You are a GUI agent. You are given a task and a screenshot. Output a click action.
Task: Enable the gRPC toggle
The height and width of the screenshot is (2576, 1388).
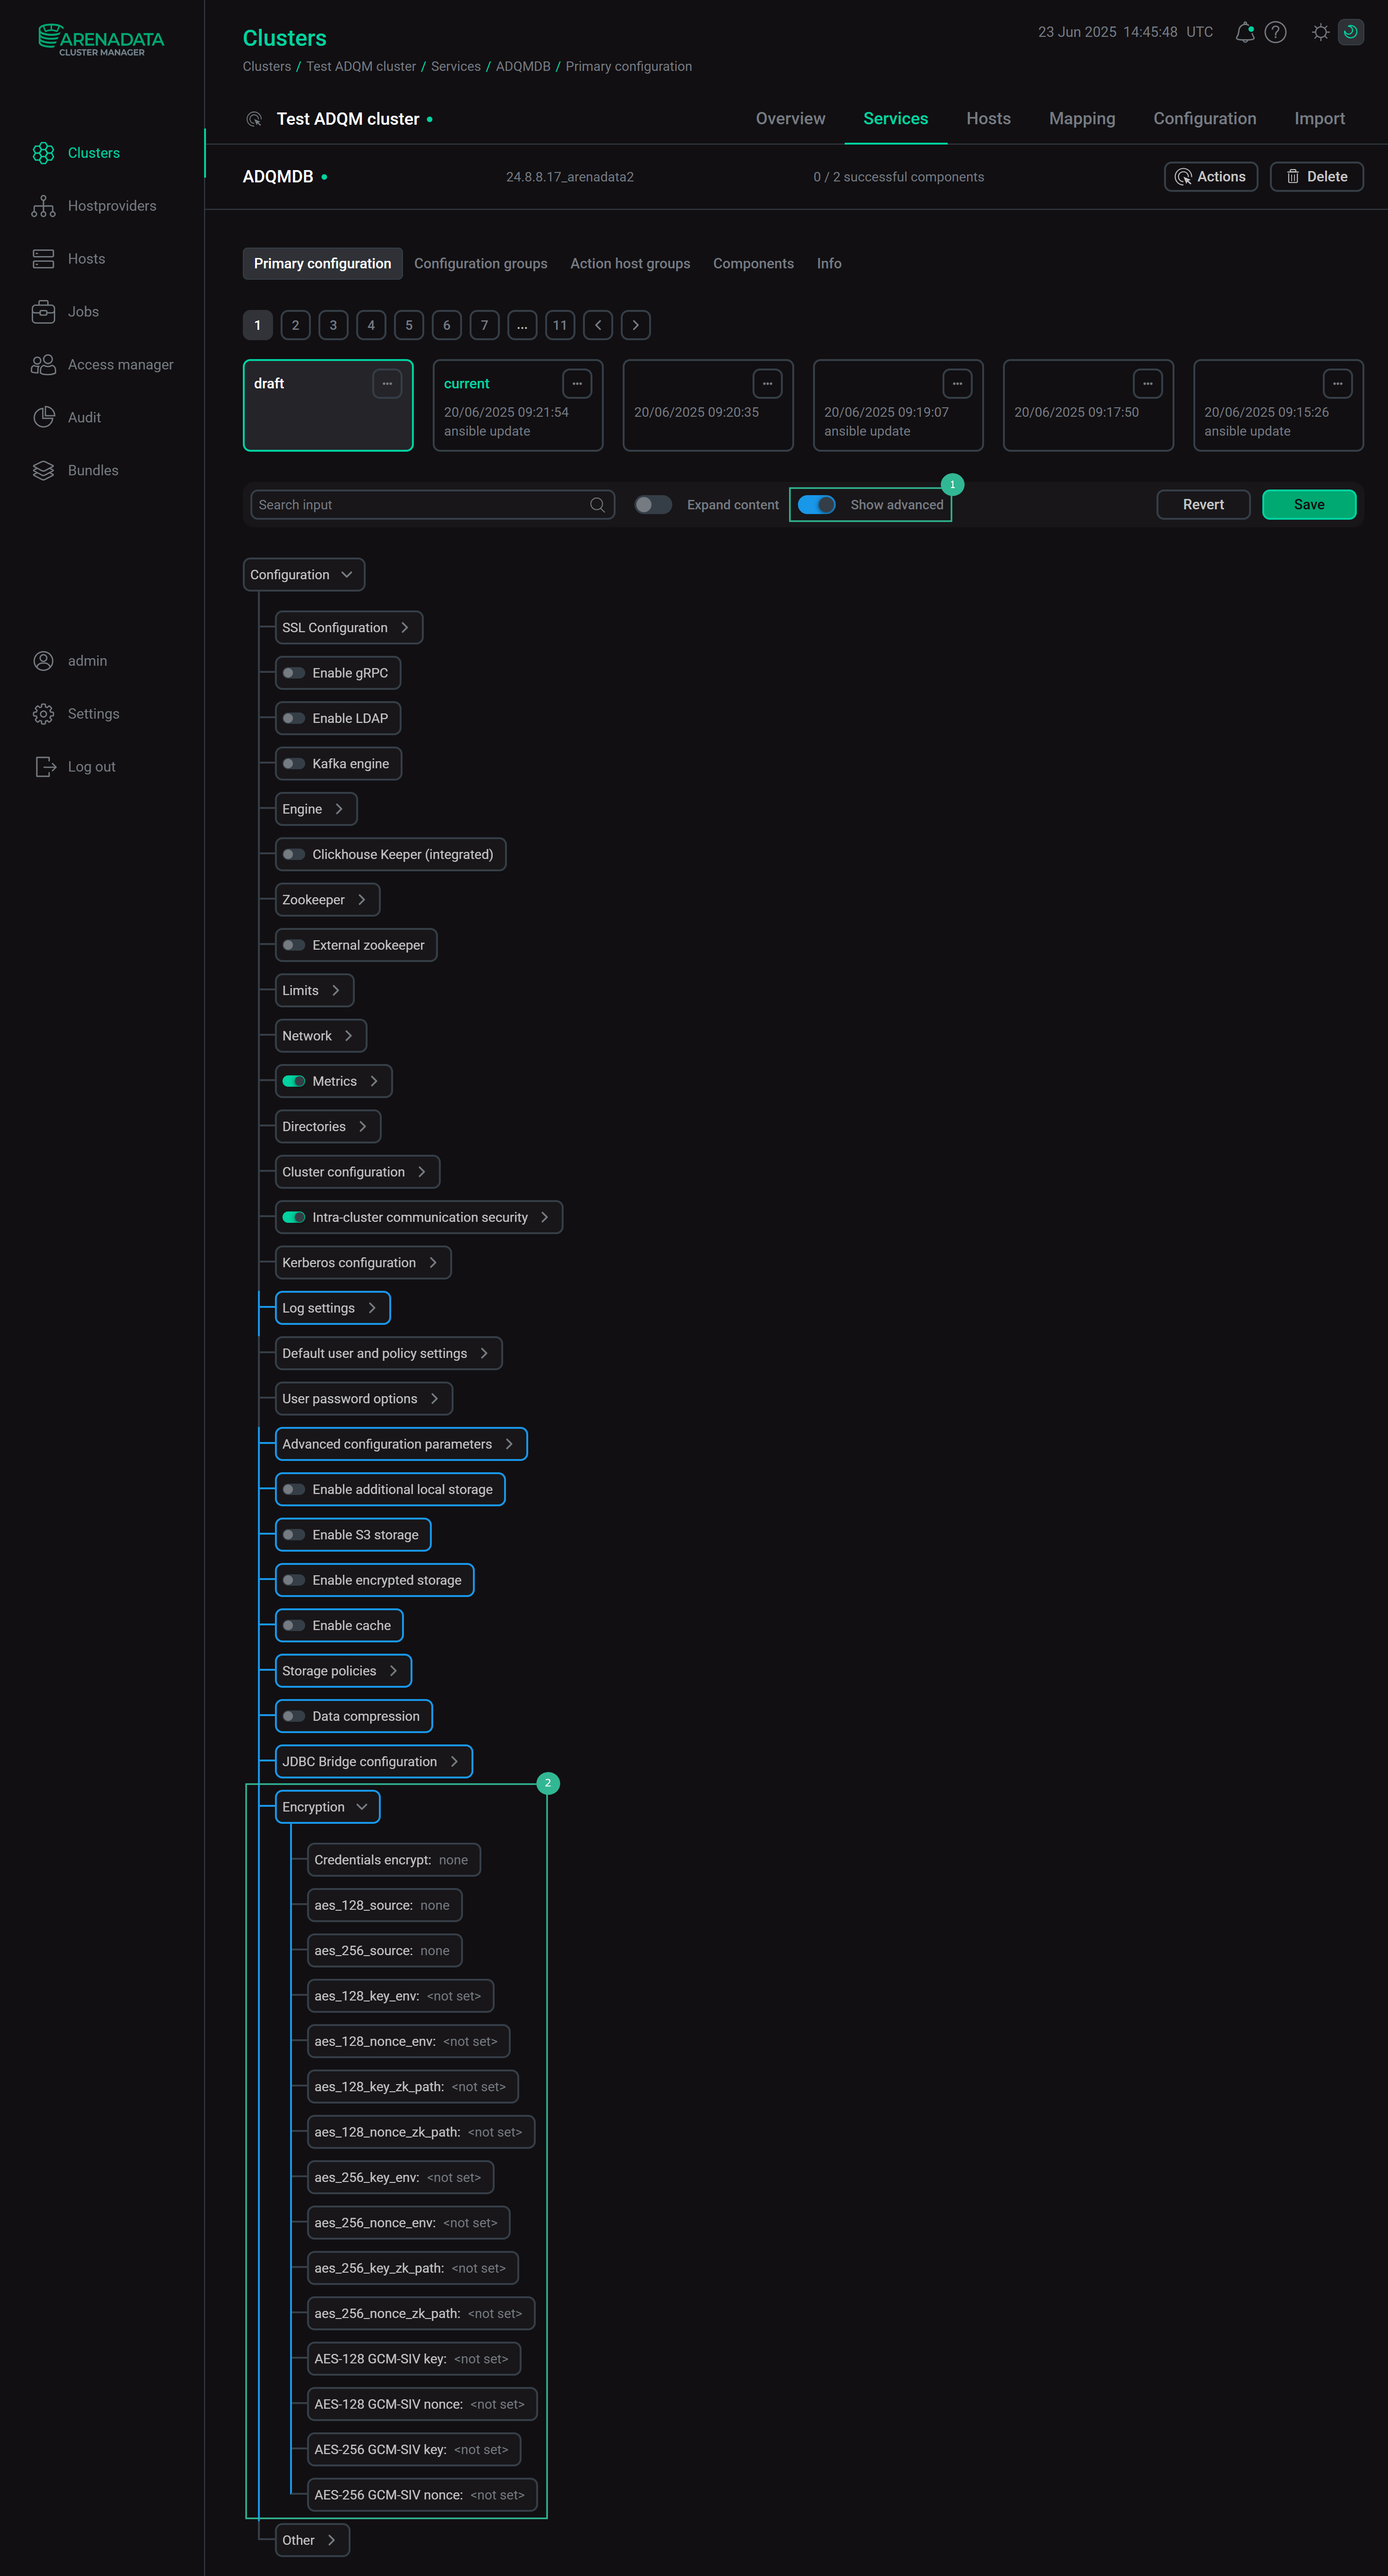(294, 673)
